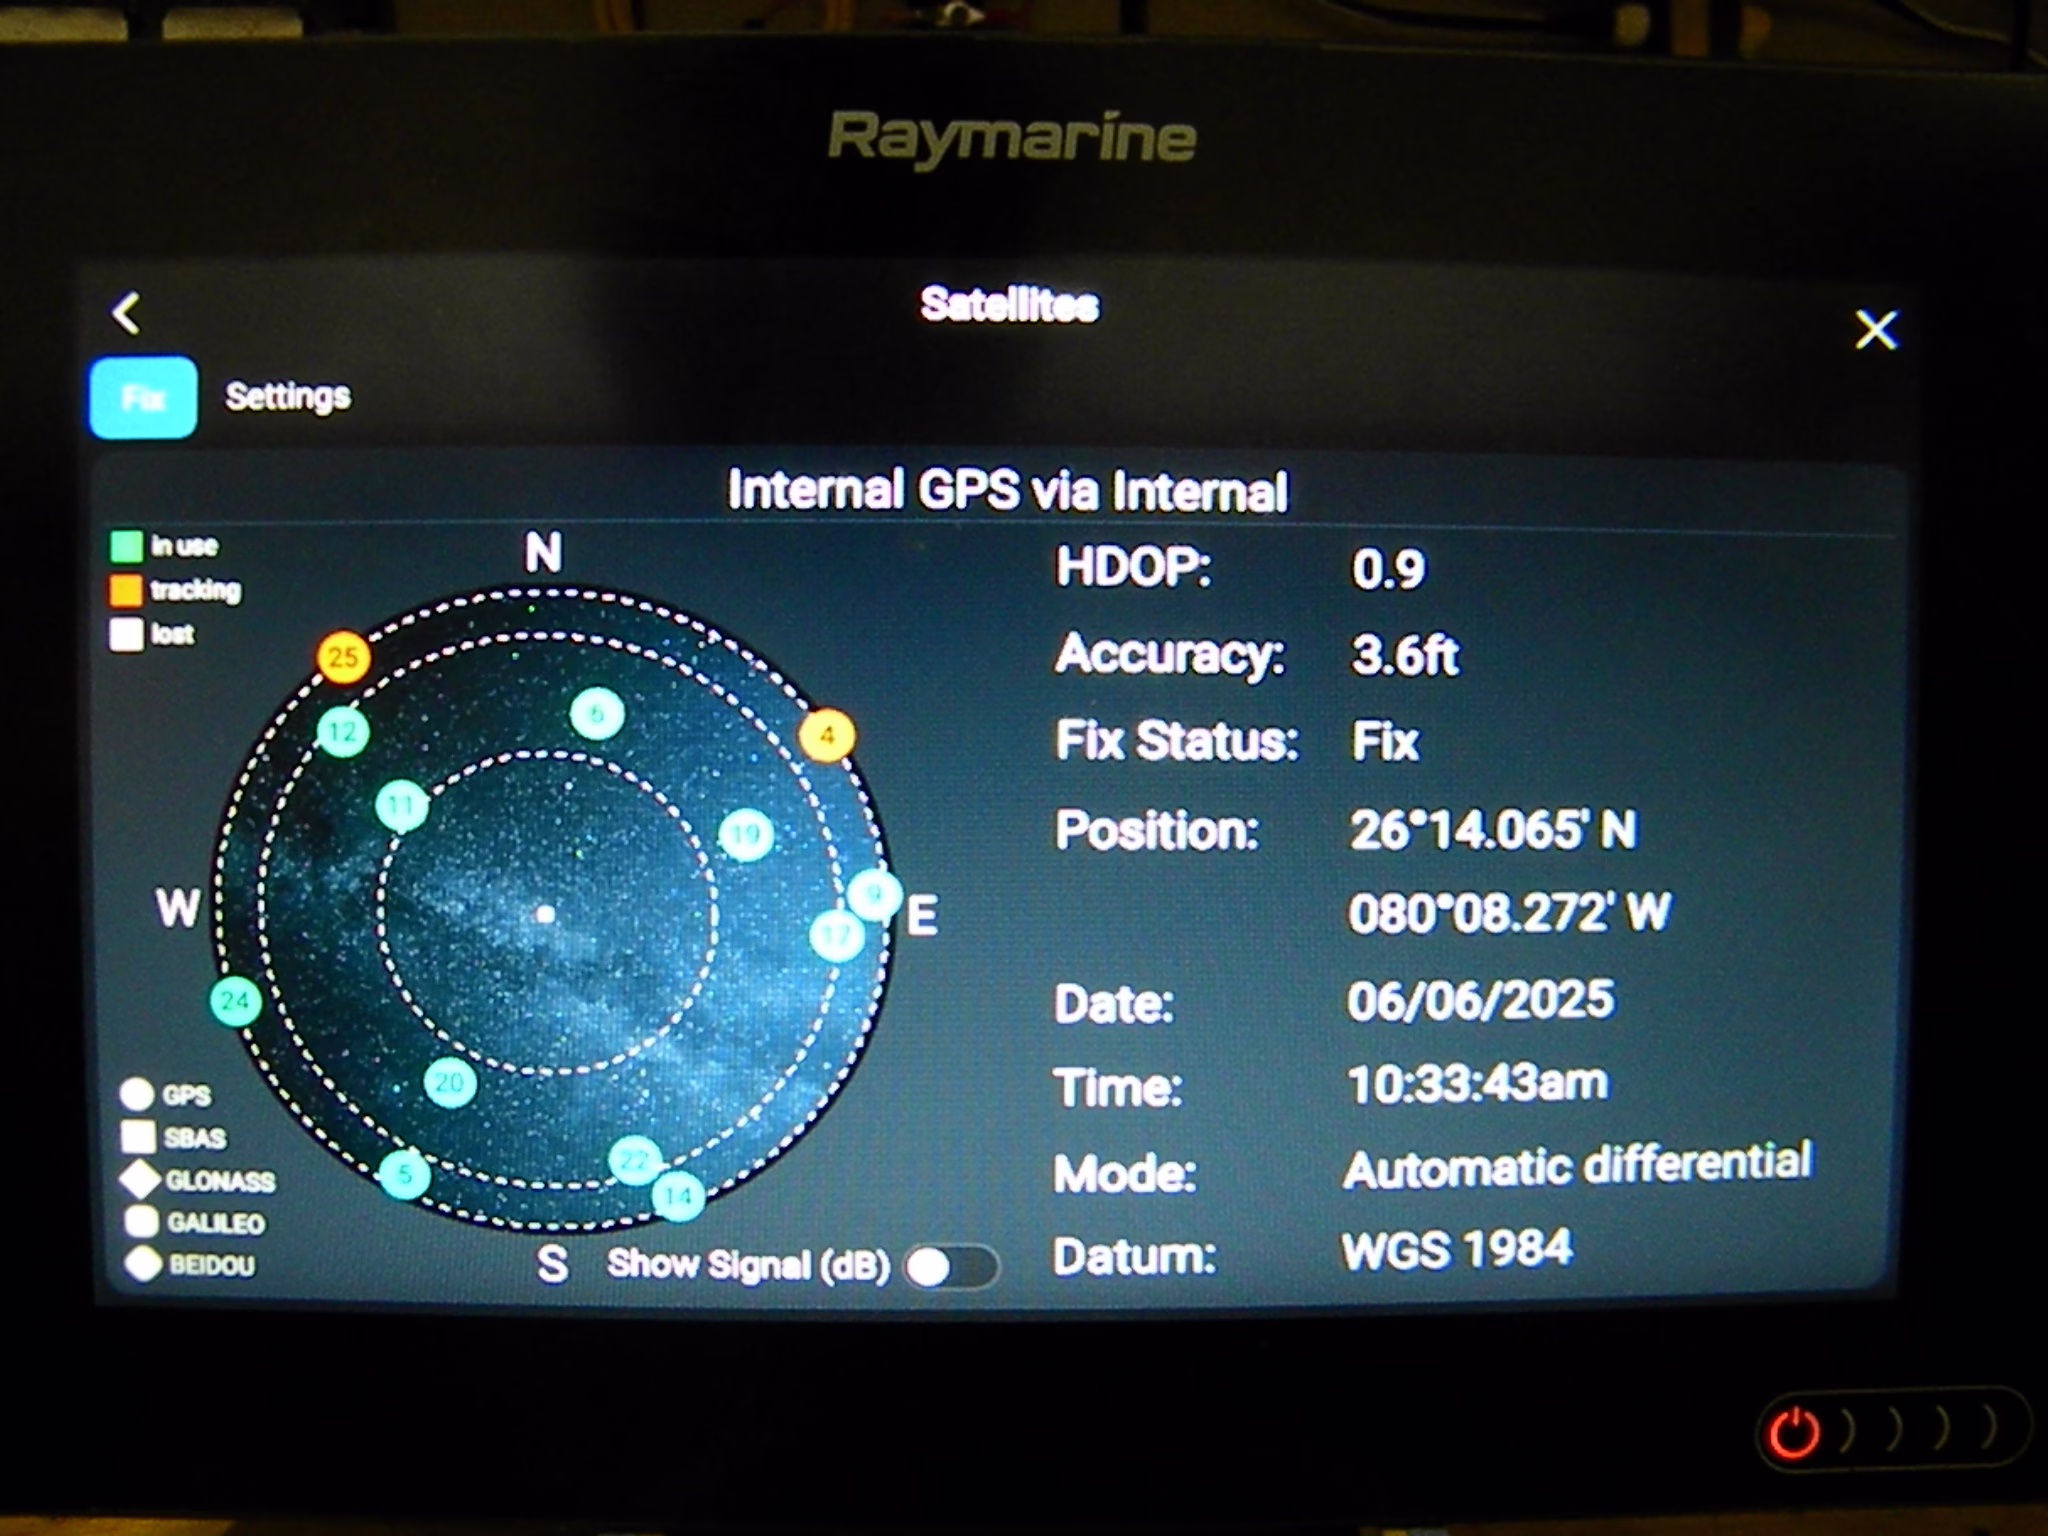Toggle the Show Signal (dB) switch
Image resolution: width=2048 pixels, height=1536 pixels.
click(950, 1267)
